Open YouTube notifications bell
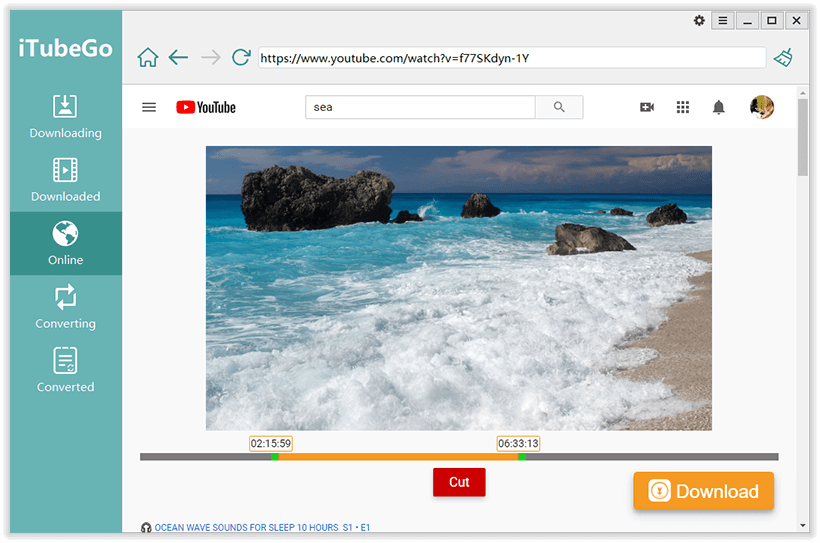Viewport: 820px width, 543px height. pos(718,107)
